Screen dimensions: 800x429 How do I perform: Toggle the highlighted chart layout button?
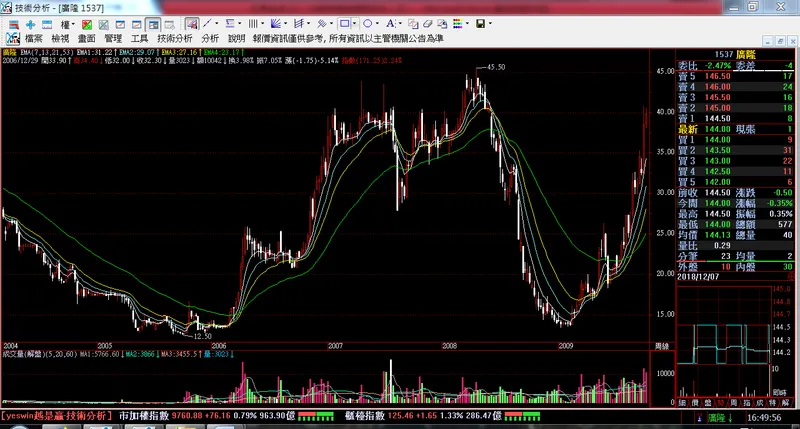(x=153, y=23)
